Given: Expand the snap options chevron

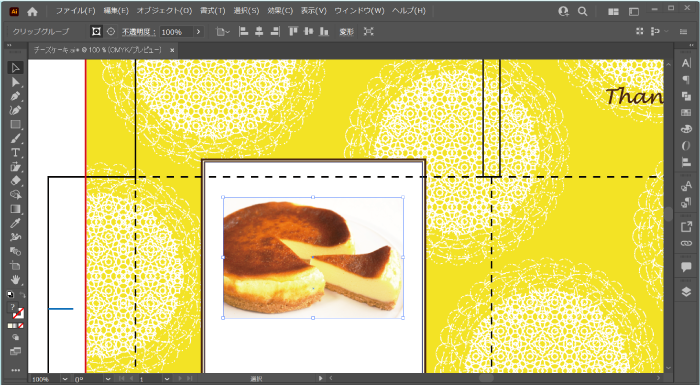Looking at the screenshot, I should (667, 31).
